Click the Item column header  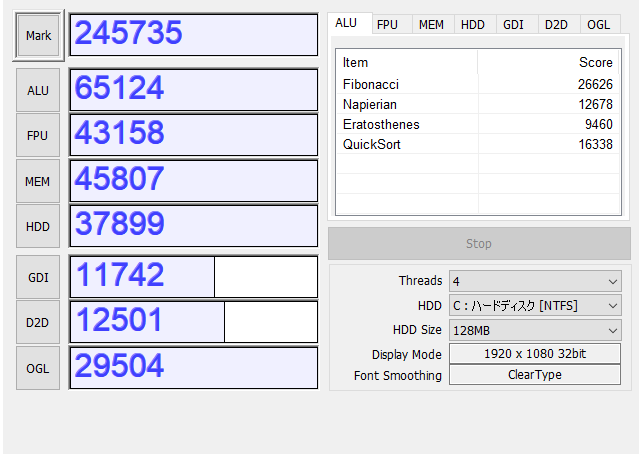tap(407, 62)
